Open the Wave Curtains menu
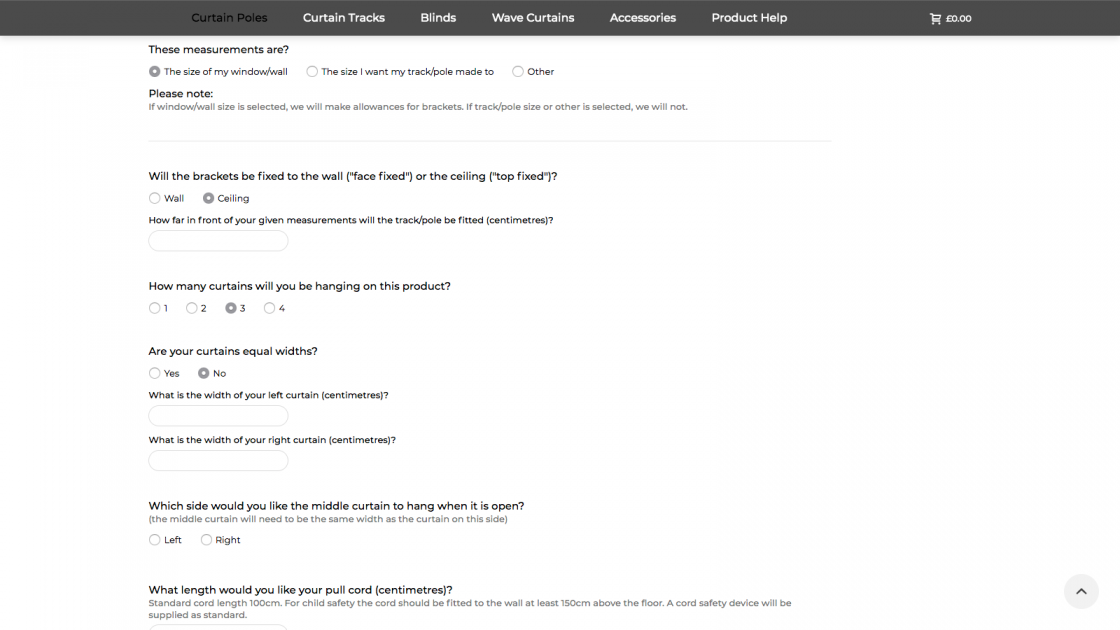The width and height of the screenshot is (1120, 630). (533, 18)
